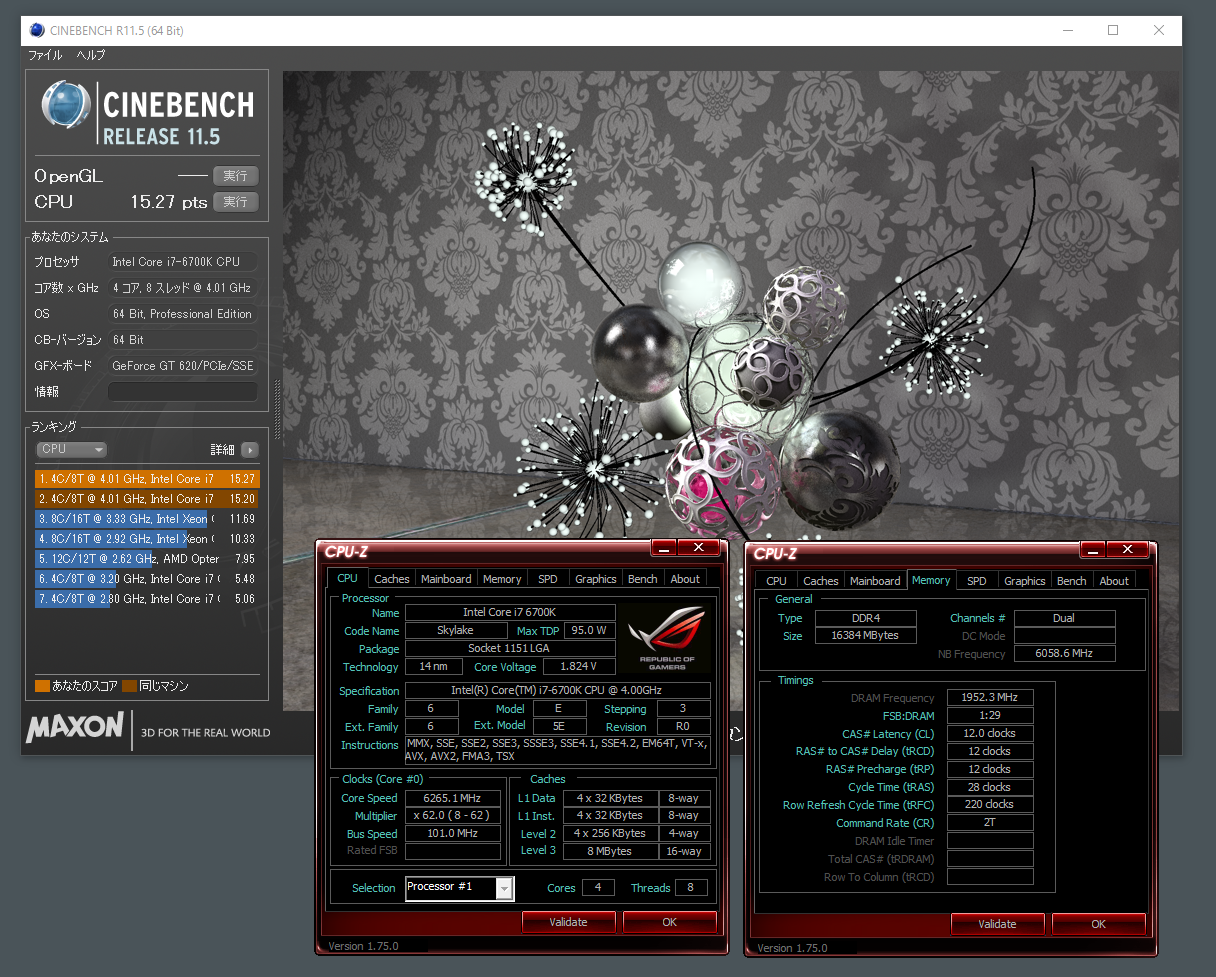Click the CAS# Latency 12.0 clocks value
Viewport: 1216px width, 977px height.
(990, 734)
